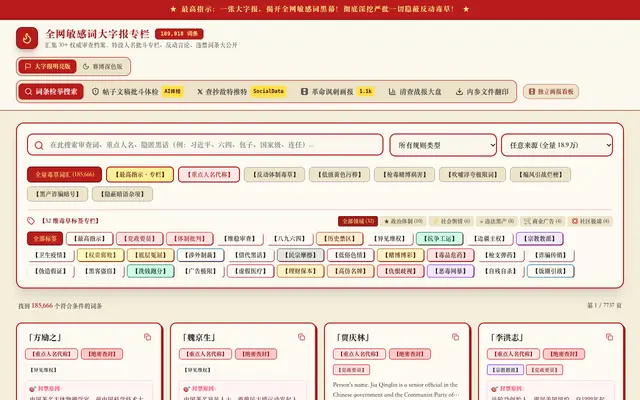Select the 【涉外制裁】 tag
This screenshot has width=640, height=400.
click(200, 255)
